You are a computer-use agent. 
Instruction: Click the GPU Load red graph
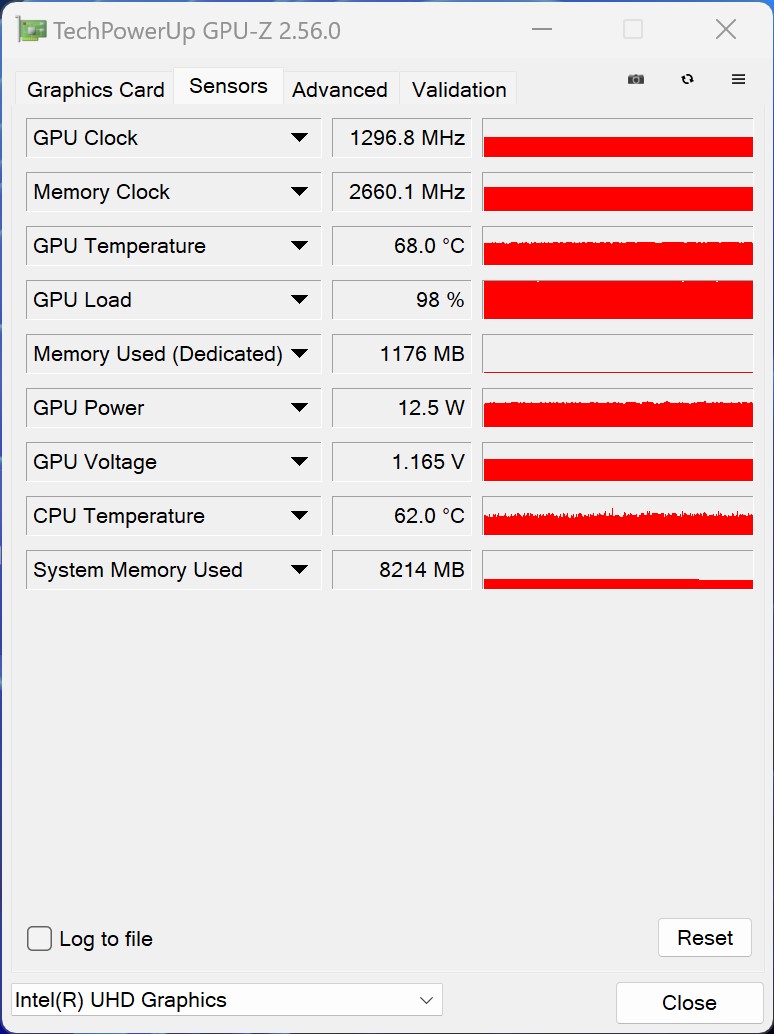(x=618, y=300)
